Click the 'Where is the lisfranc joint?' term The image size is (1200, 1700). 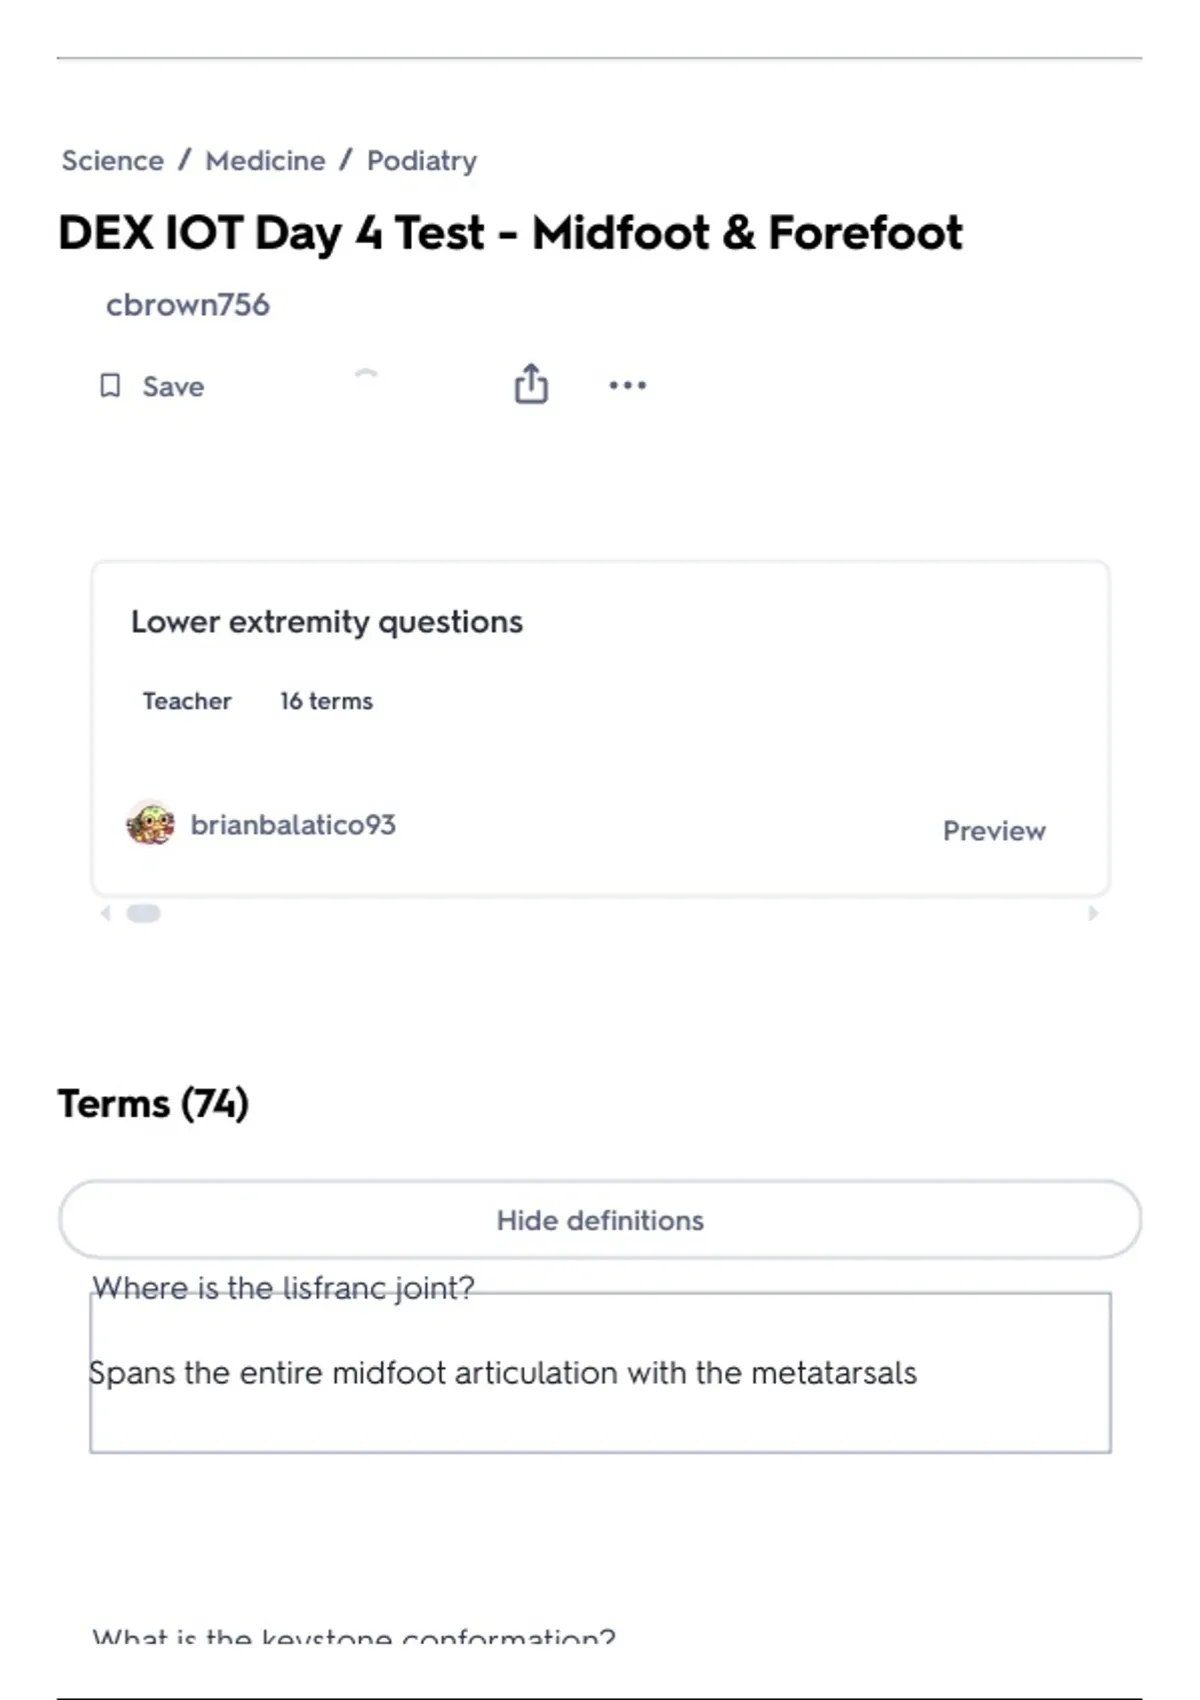pyautogui.click(x=283, y=1288)
